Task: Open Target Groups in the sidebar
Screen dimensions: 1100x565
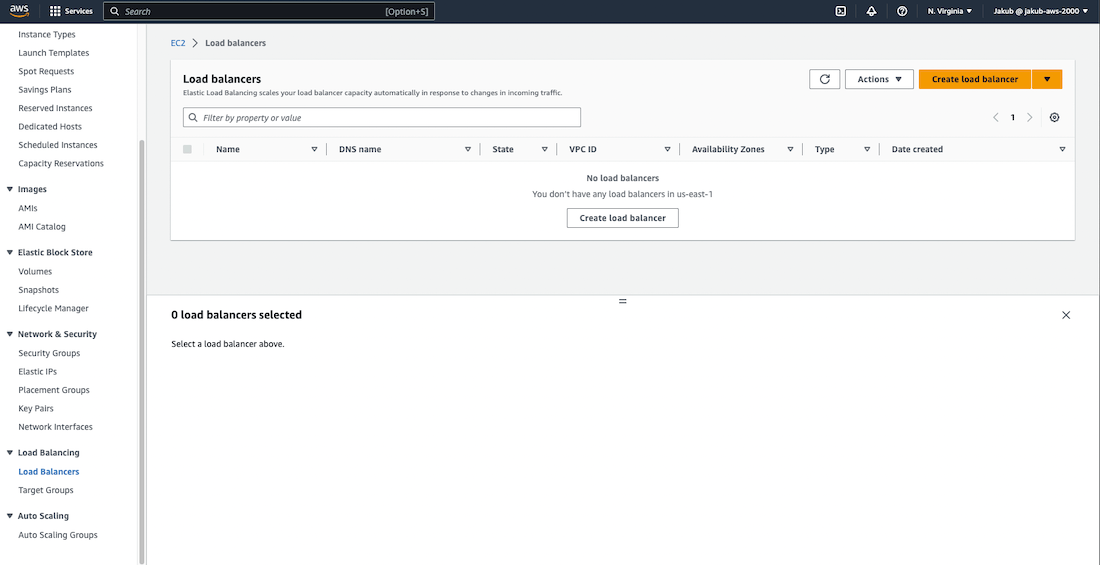Action: 46,490
